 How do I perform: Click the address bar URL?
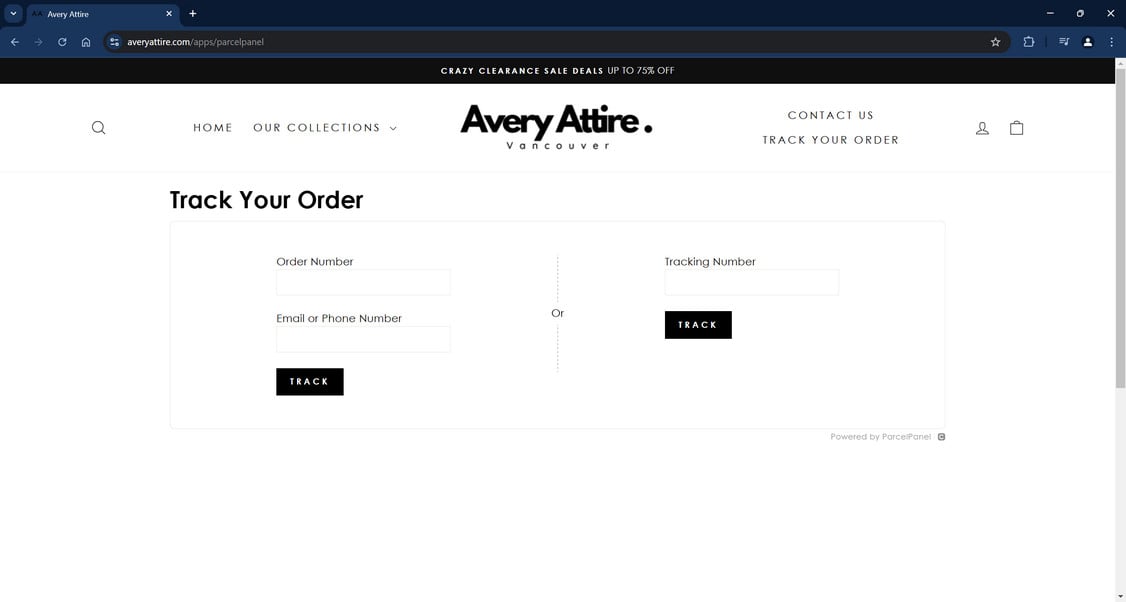(195, 42)
